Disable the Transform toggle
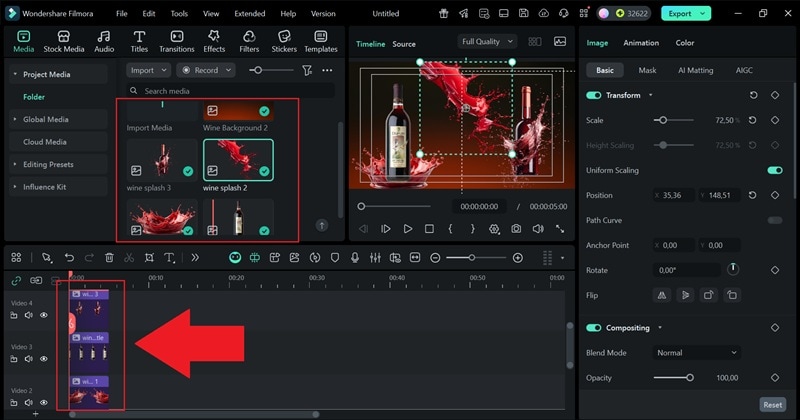 click(594, 95)
